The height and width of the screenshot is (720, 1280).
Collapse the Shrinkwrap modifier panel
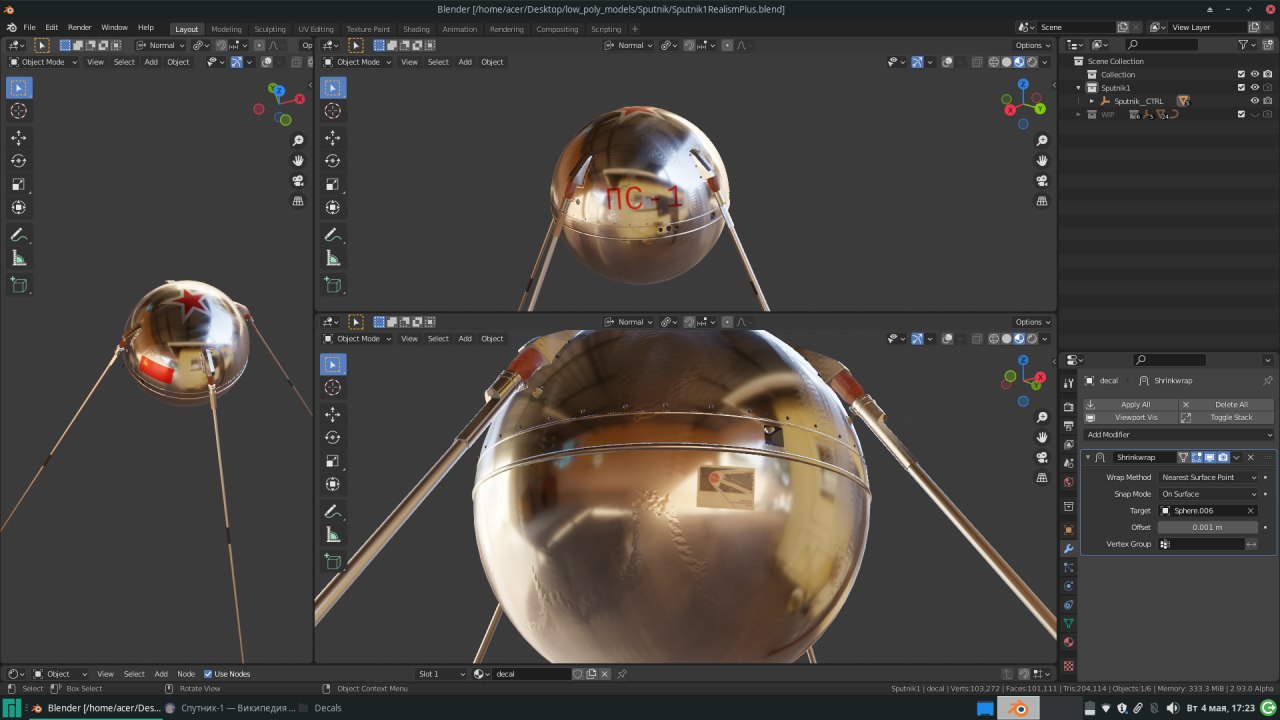coord(1088,457)
